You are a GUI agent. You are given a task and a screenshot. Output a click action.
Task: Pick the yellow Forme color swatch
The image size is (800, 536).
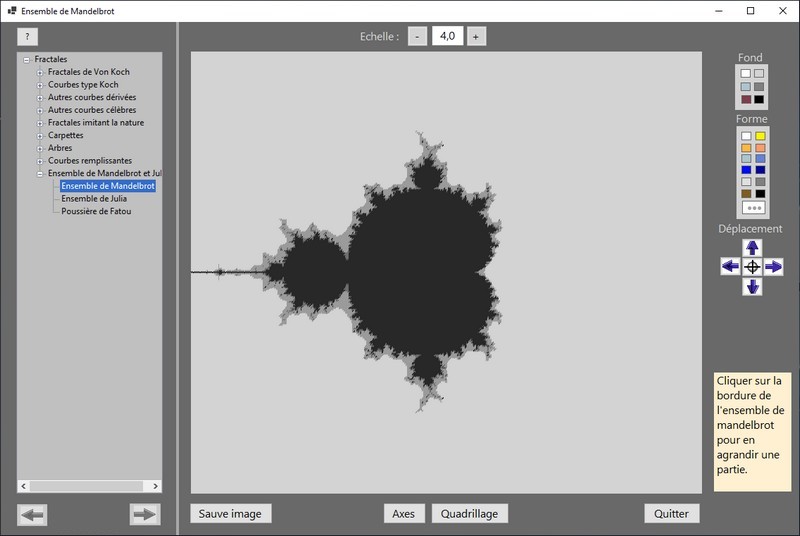pos(760,136)
